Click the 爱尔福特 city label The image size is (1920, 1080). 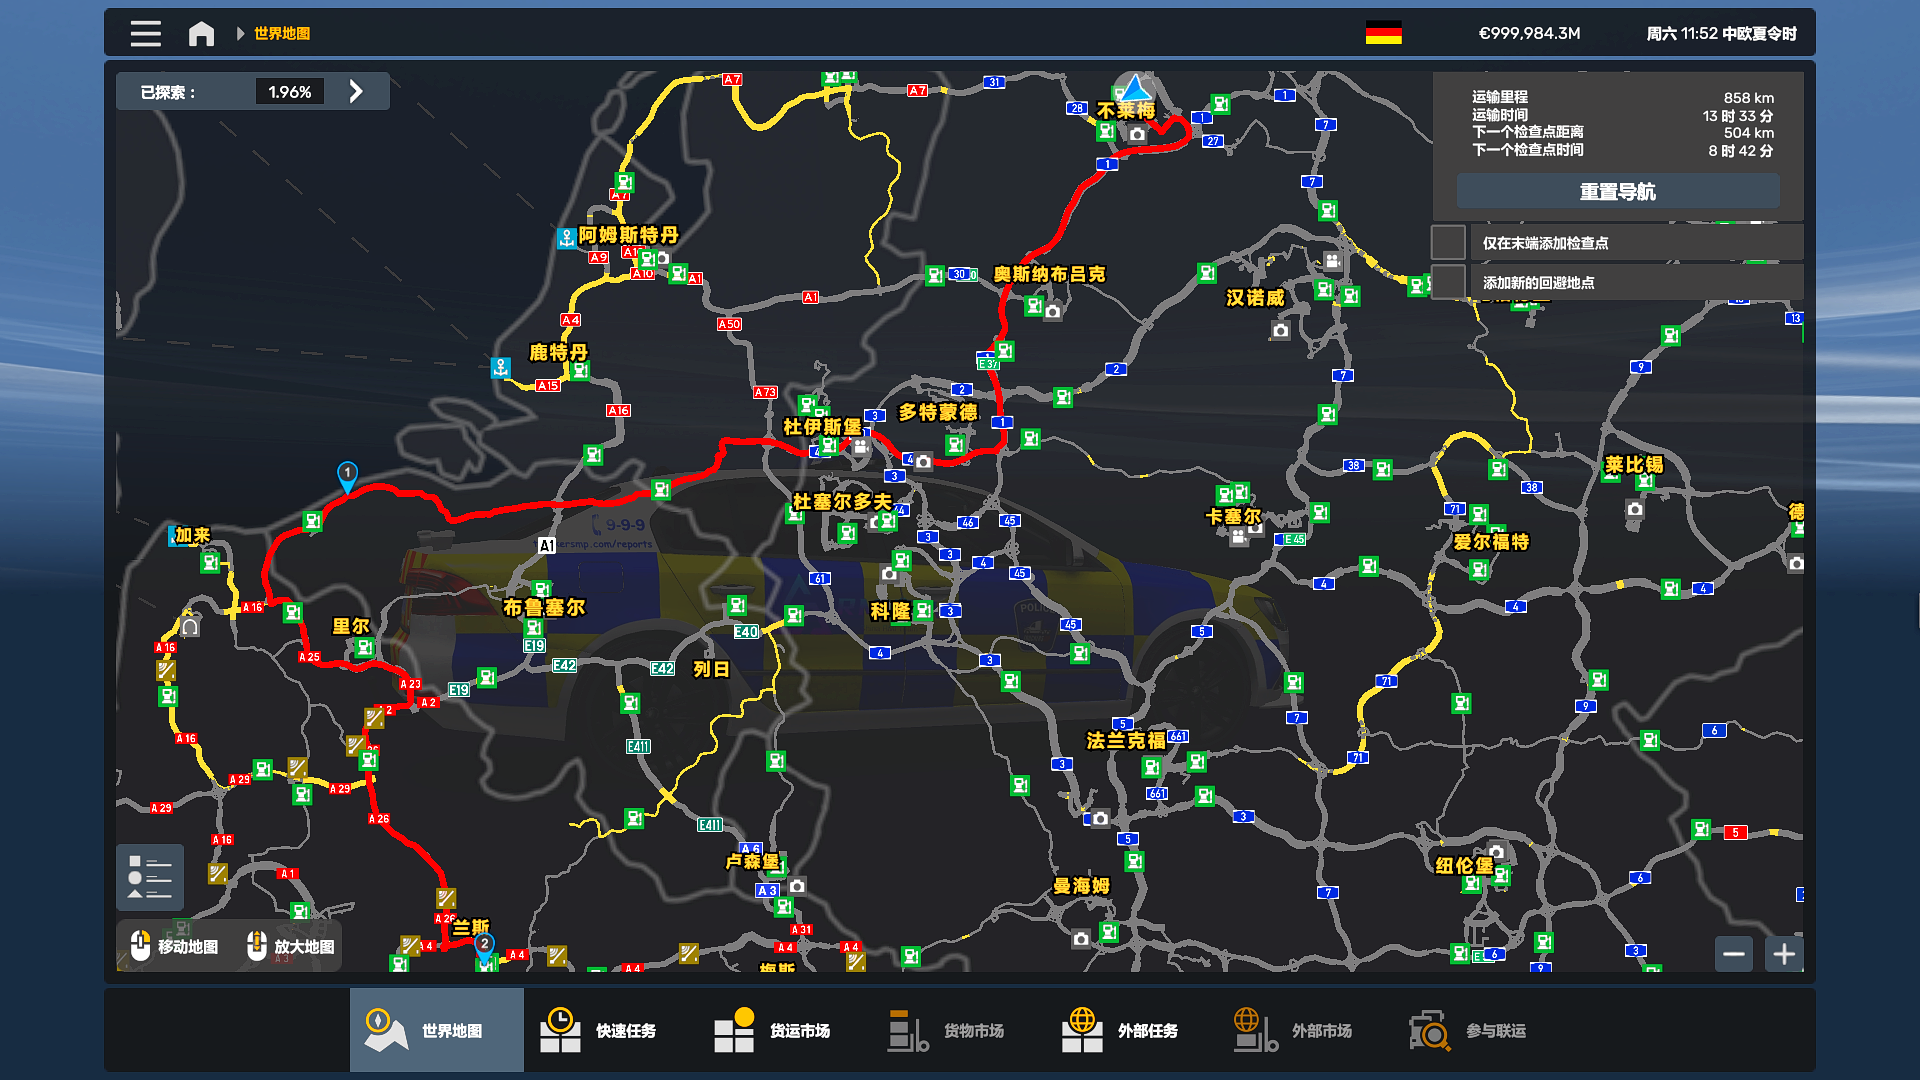click(x=1492, y=541)
